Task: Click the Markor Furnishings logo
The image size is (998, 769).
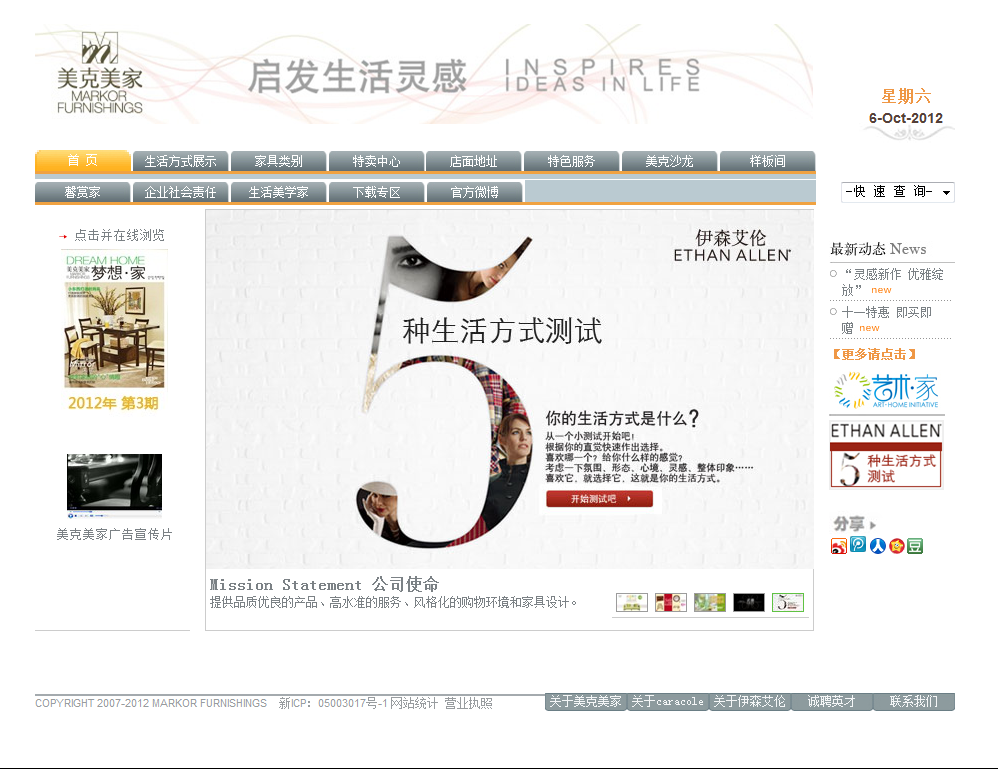Action: click(x=100, y=73)
